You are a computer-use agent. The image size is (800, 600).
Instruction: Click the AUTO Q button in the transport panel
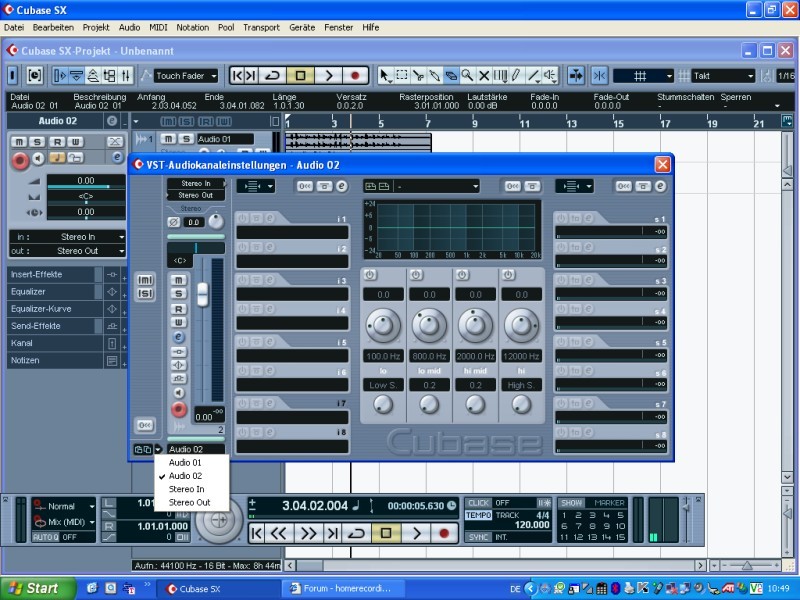coord(46,537)
